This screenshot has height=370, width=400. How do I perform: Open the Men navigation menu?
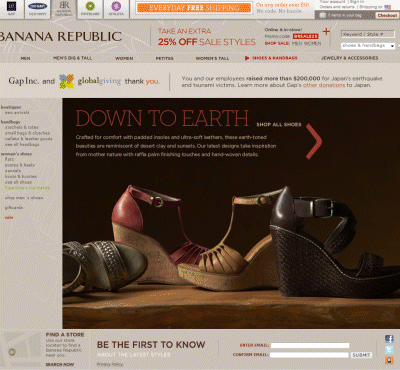25,58
